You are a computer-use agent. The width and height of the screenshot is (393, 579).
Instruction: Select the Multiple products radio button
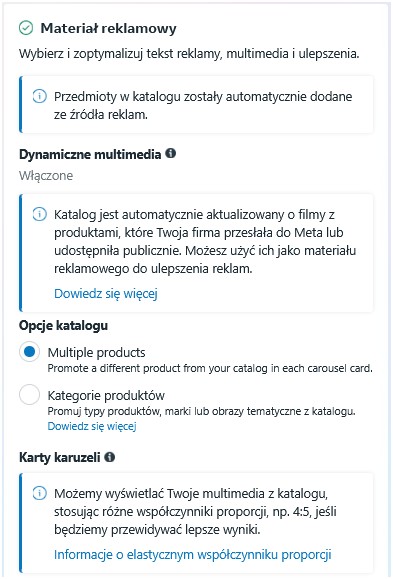tap(30, 352)
